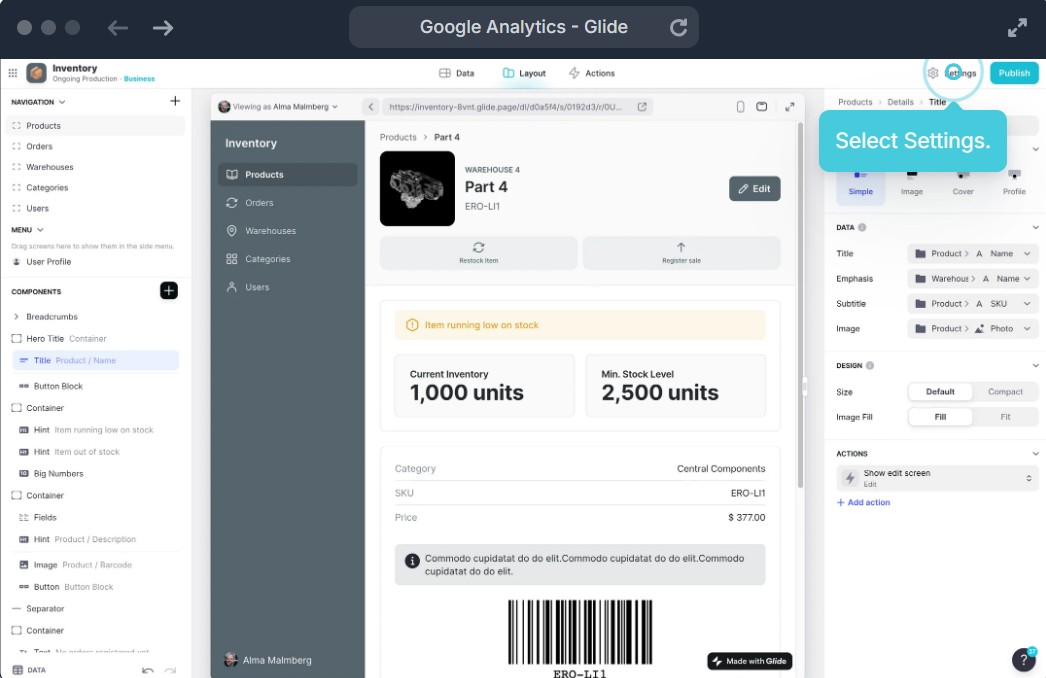Viewport: 1046px width, 678px height.
Task: Click the Made with Glide badge
Action: (748, 661)
